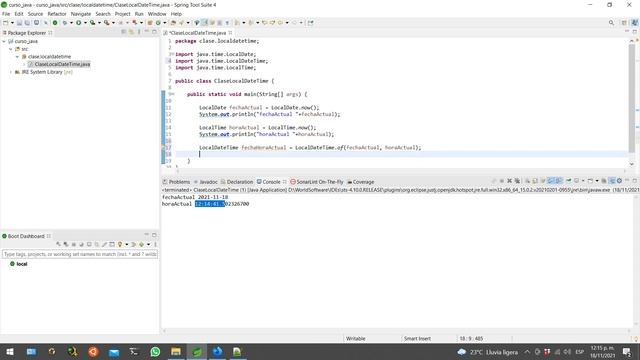
Task: Toggle Link with Editor in Package Explorer
Action: 131,32
